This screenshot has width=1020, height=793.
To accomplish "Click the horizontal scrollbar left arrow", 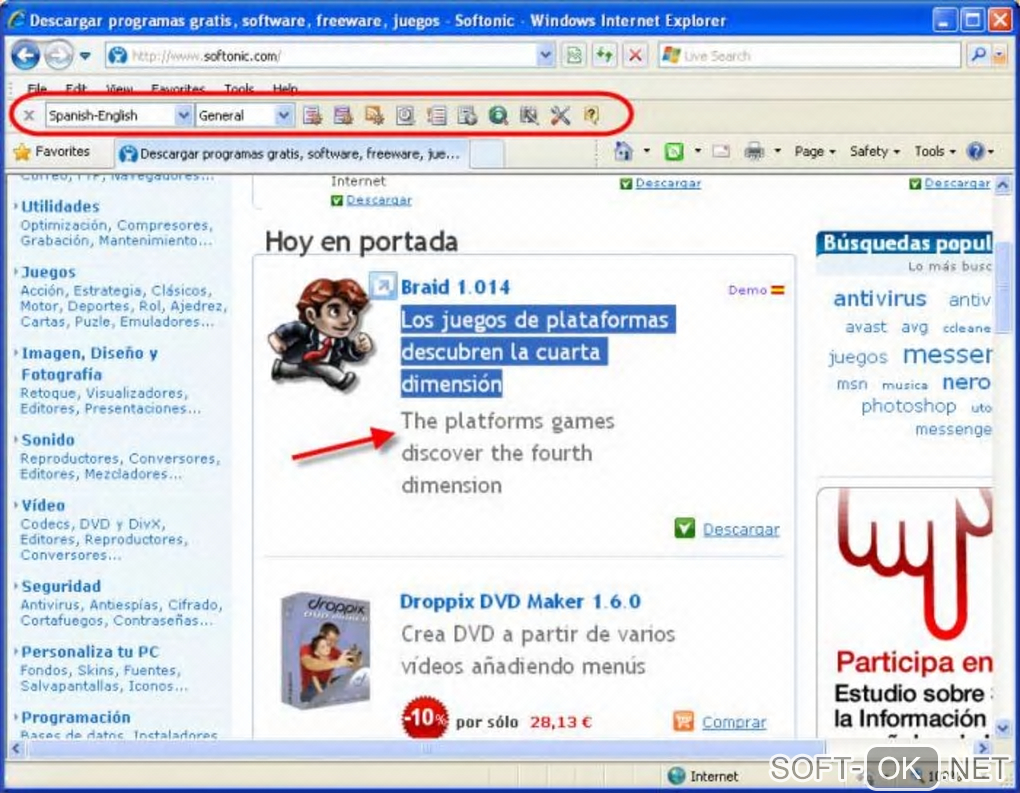I will coord(16,749).
